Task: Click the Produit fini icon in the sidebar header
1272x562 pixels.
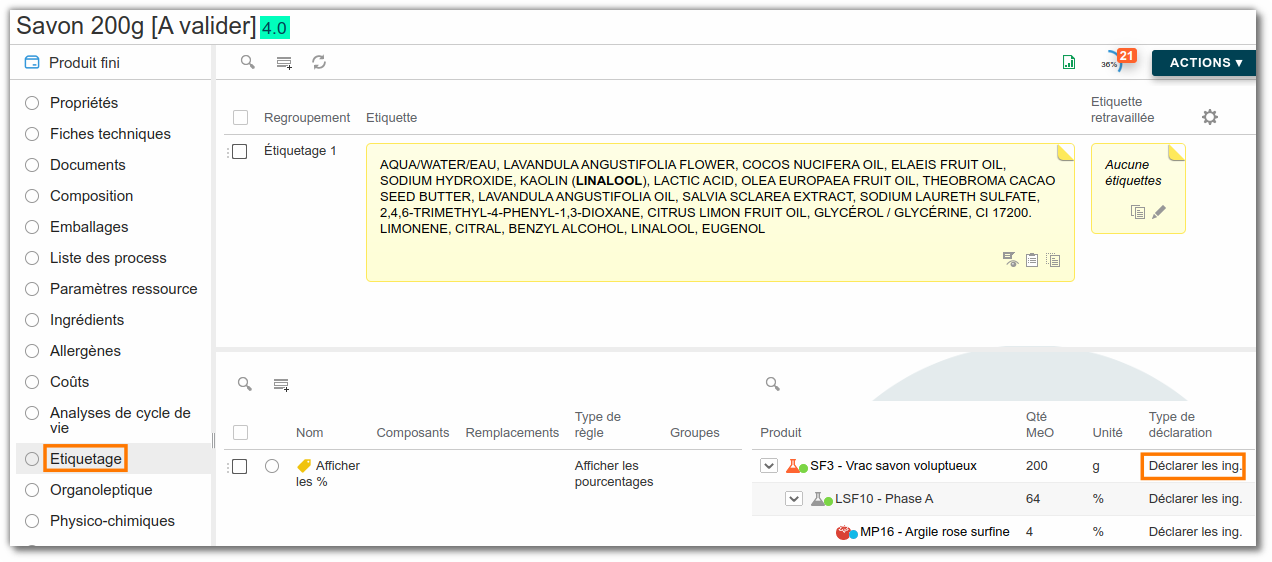Action: [32, 63]
